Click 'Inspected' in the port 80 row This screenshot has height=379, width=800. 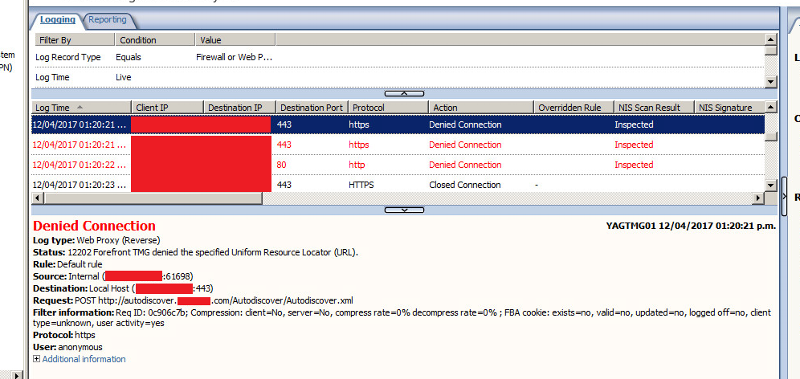(x=634, y=165)
